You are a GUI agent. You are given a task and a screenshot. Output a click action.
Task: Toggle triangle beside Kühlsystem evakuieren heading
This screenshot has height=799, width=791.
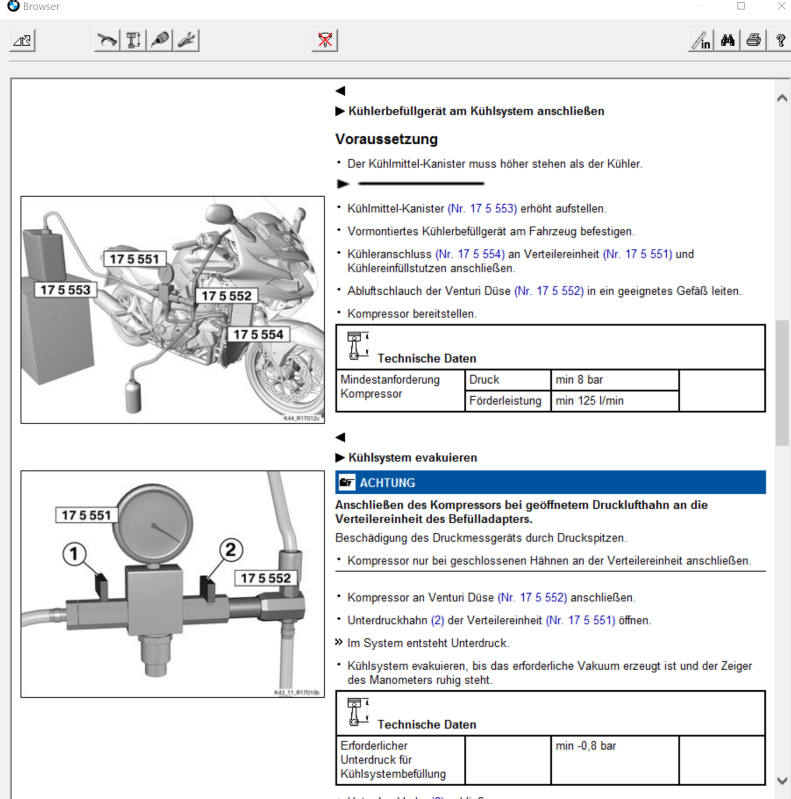[340, 458]
